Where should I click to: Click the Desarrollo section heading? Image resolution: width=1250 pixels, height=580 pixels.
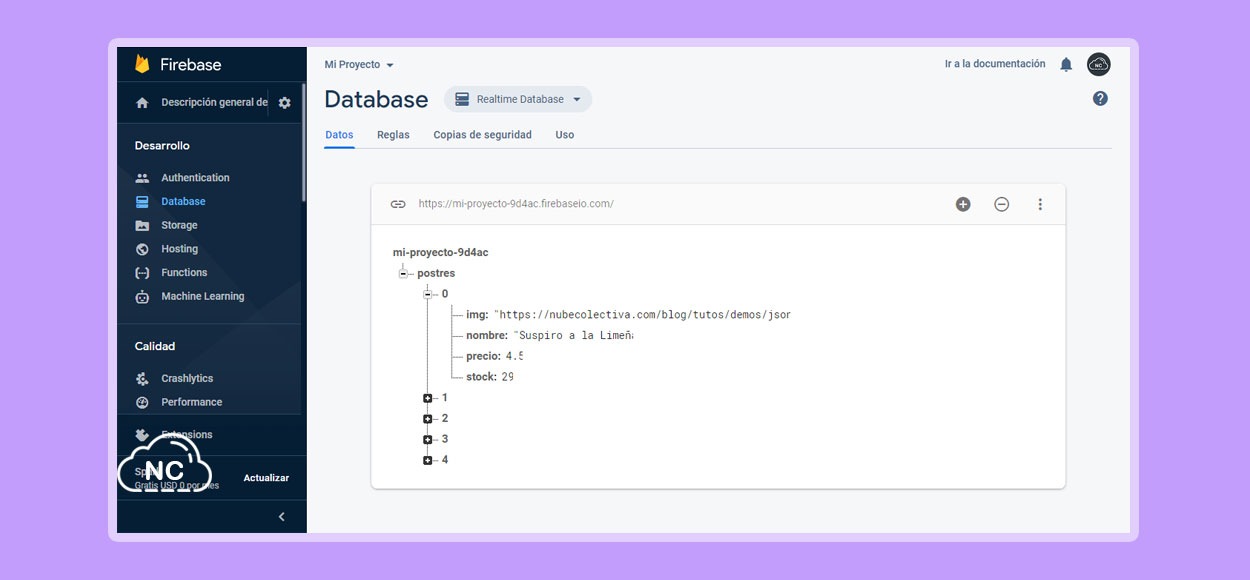tap(162, 146)
